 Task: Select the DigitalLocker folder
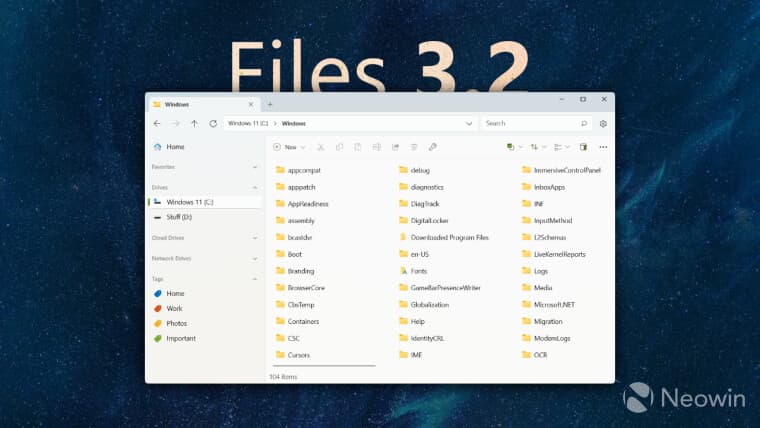point(424,221)
